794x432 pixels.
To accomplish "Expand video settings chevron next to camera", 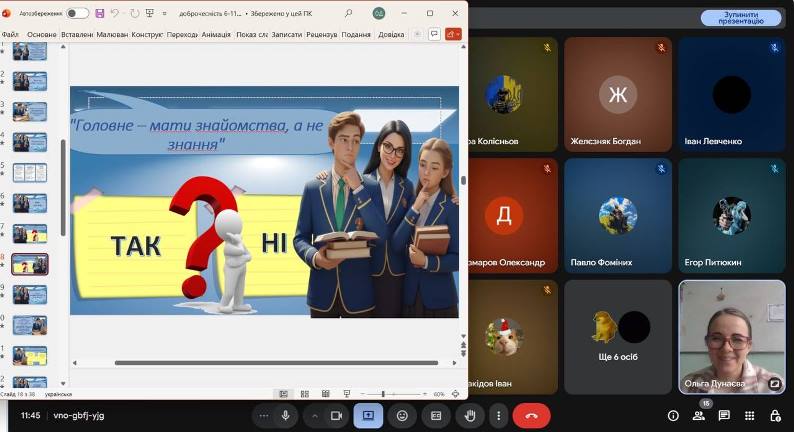I will click(314, 416).
